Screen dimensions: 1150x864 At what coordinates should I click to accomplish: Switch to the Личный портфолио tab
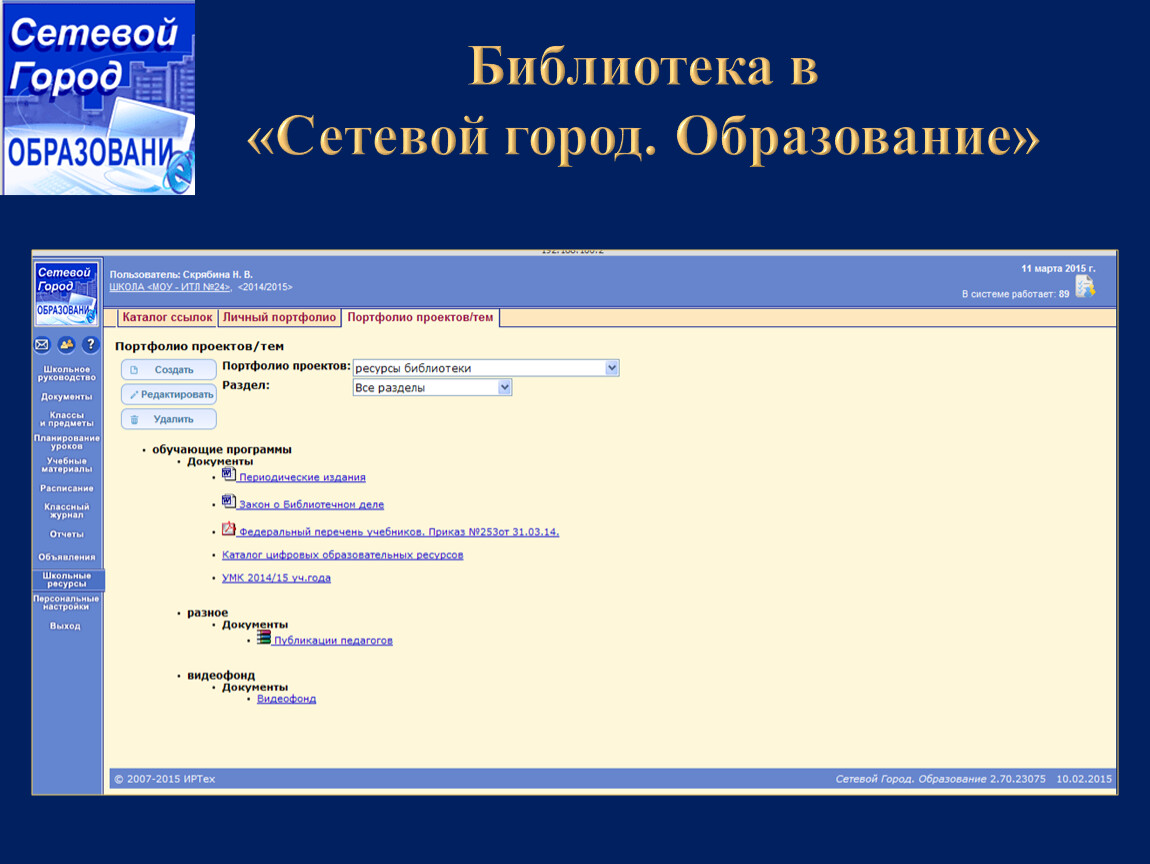pyautogui.click(x=279, y=318)
